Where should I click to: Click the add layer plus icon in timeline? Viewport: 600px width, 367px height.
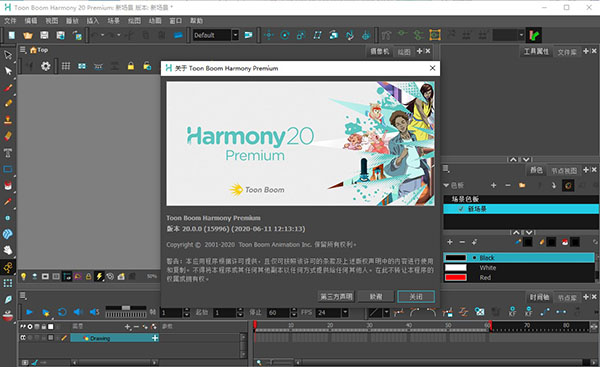127,326
